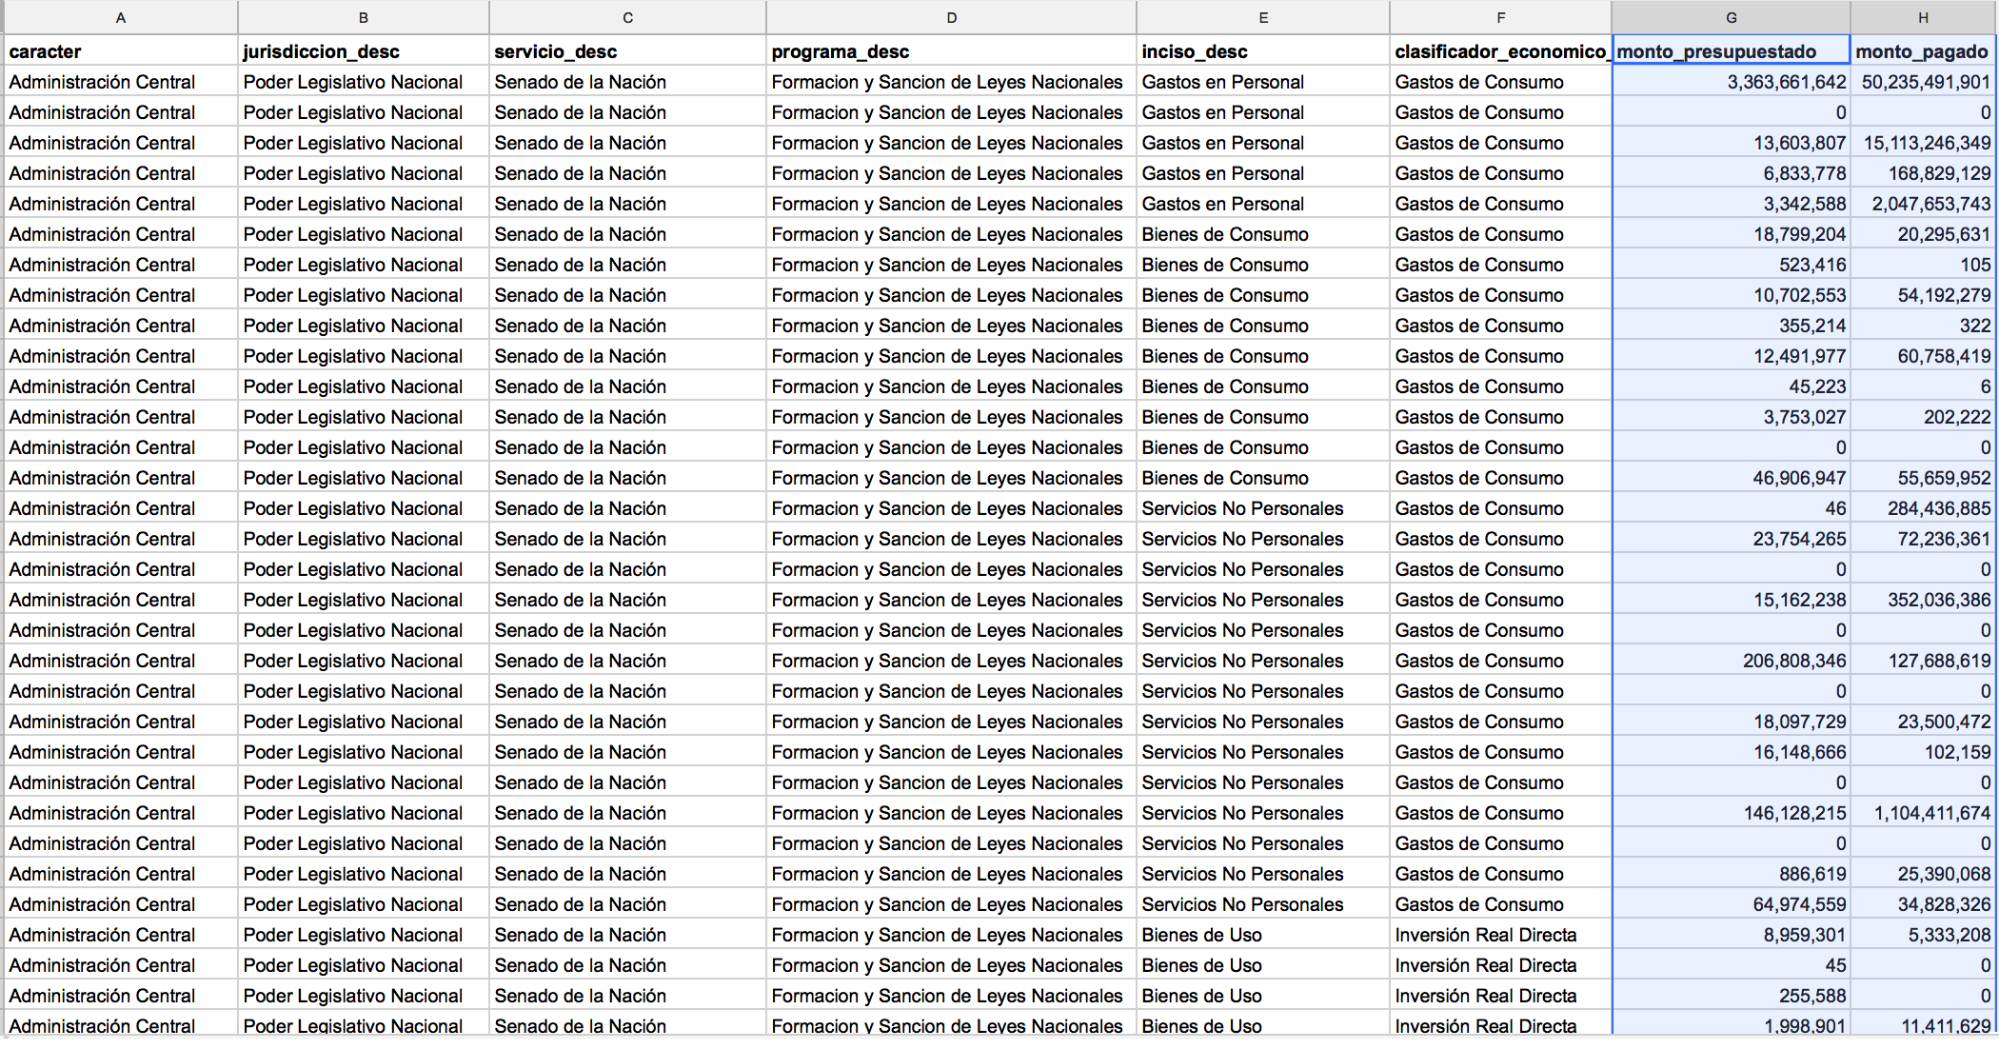Image resolution: width=1999 pixels, height=1040 pixels.
Task: Select cell with value 18,799,204
Action: click(1731, 234)
